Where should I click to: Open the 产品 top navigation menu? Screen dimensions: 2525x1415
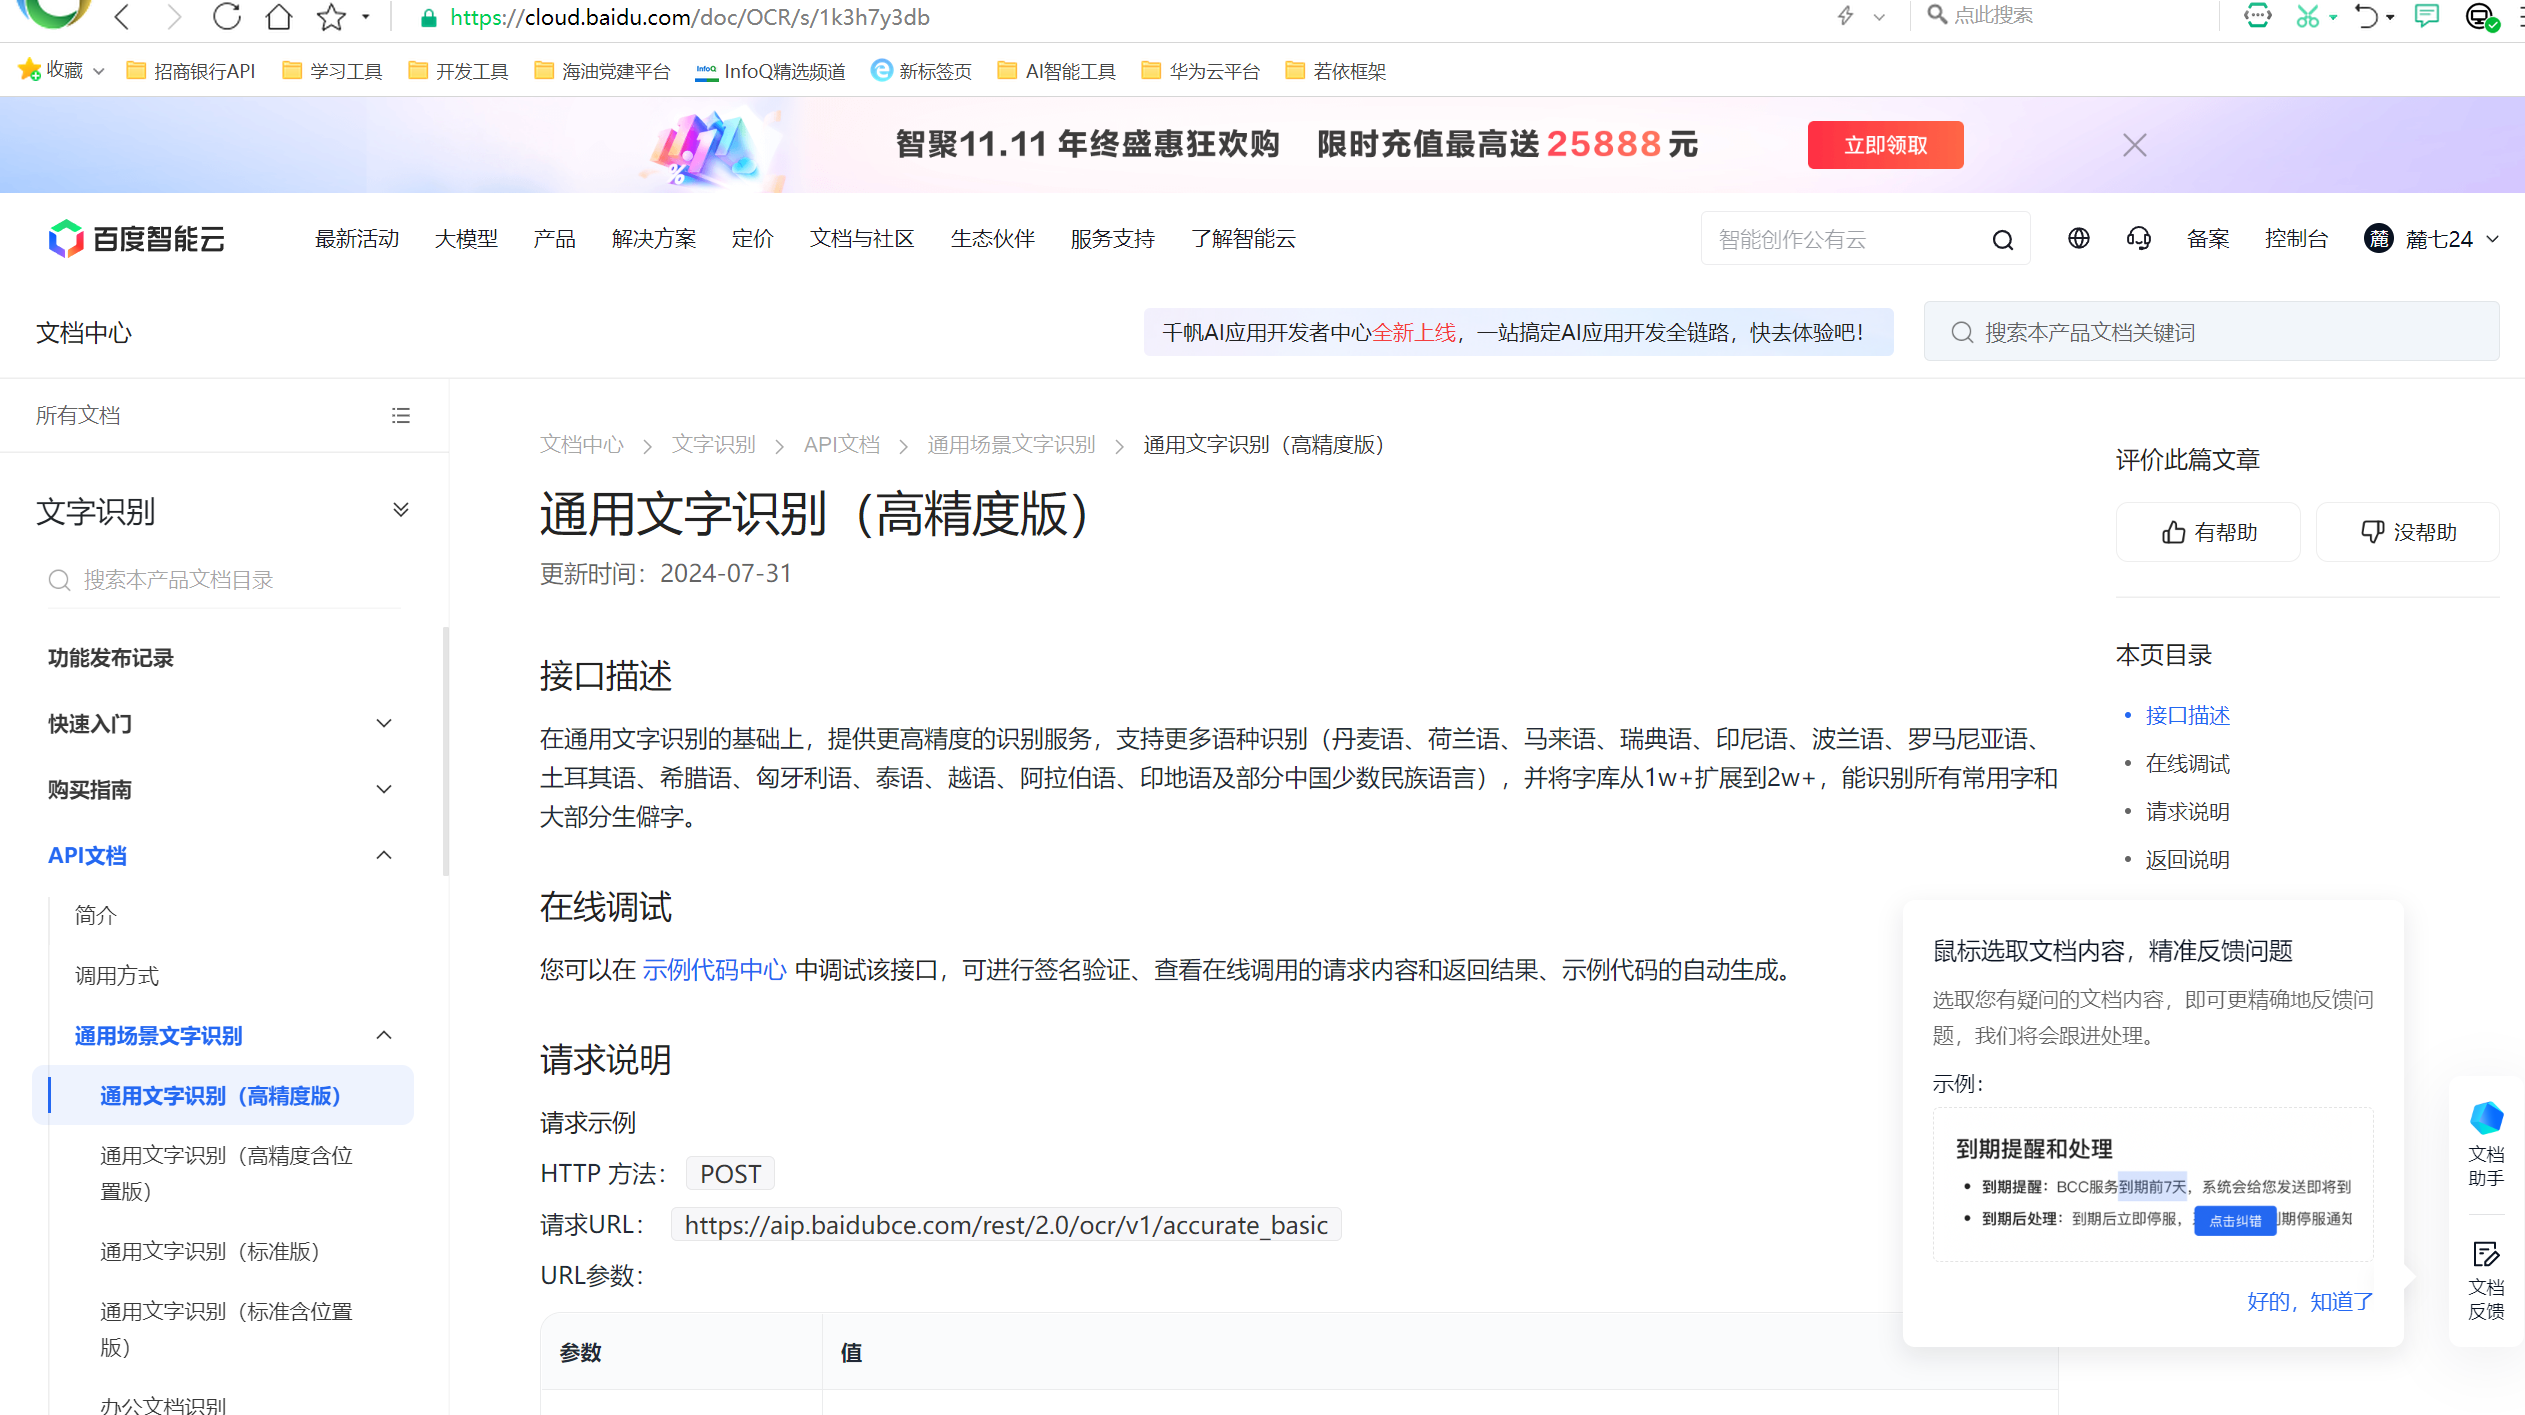tap(554, 238)
